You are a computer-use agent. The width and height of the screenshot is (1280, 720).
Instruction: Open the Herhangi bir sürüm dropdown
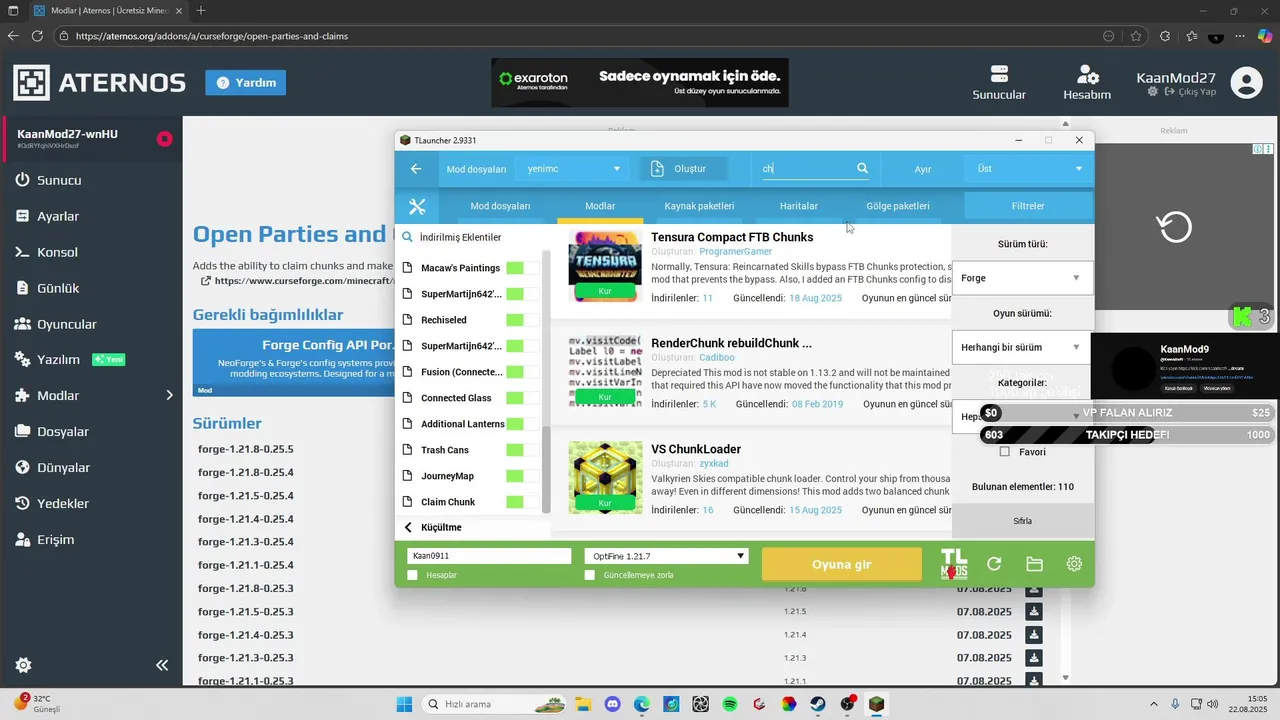point(1022,347)
